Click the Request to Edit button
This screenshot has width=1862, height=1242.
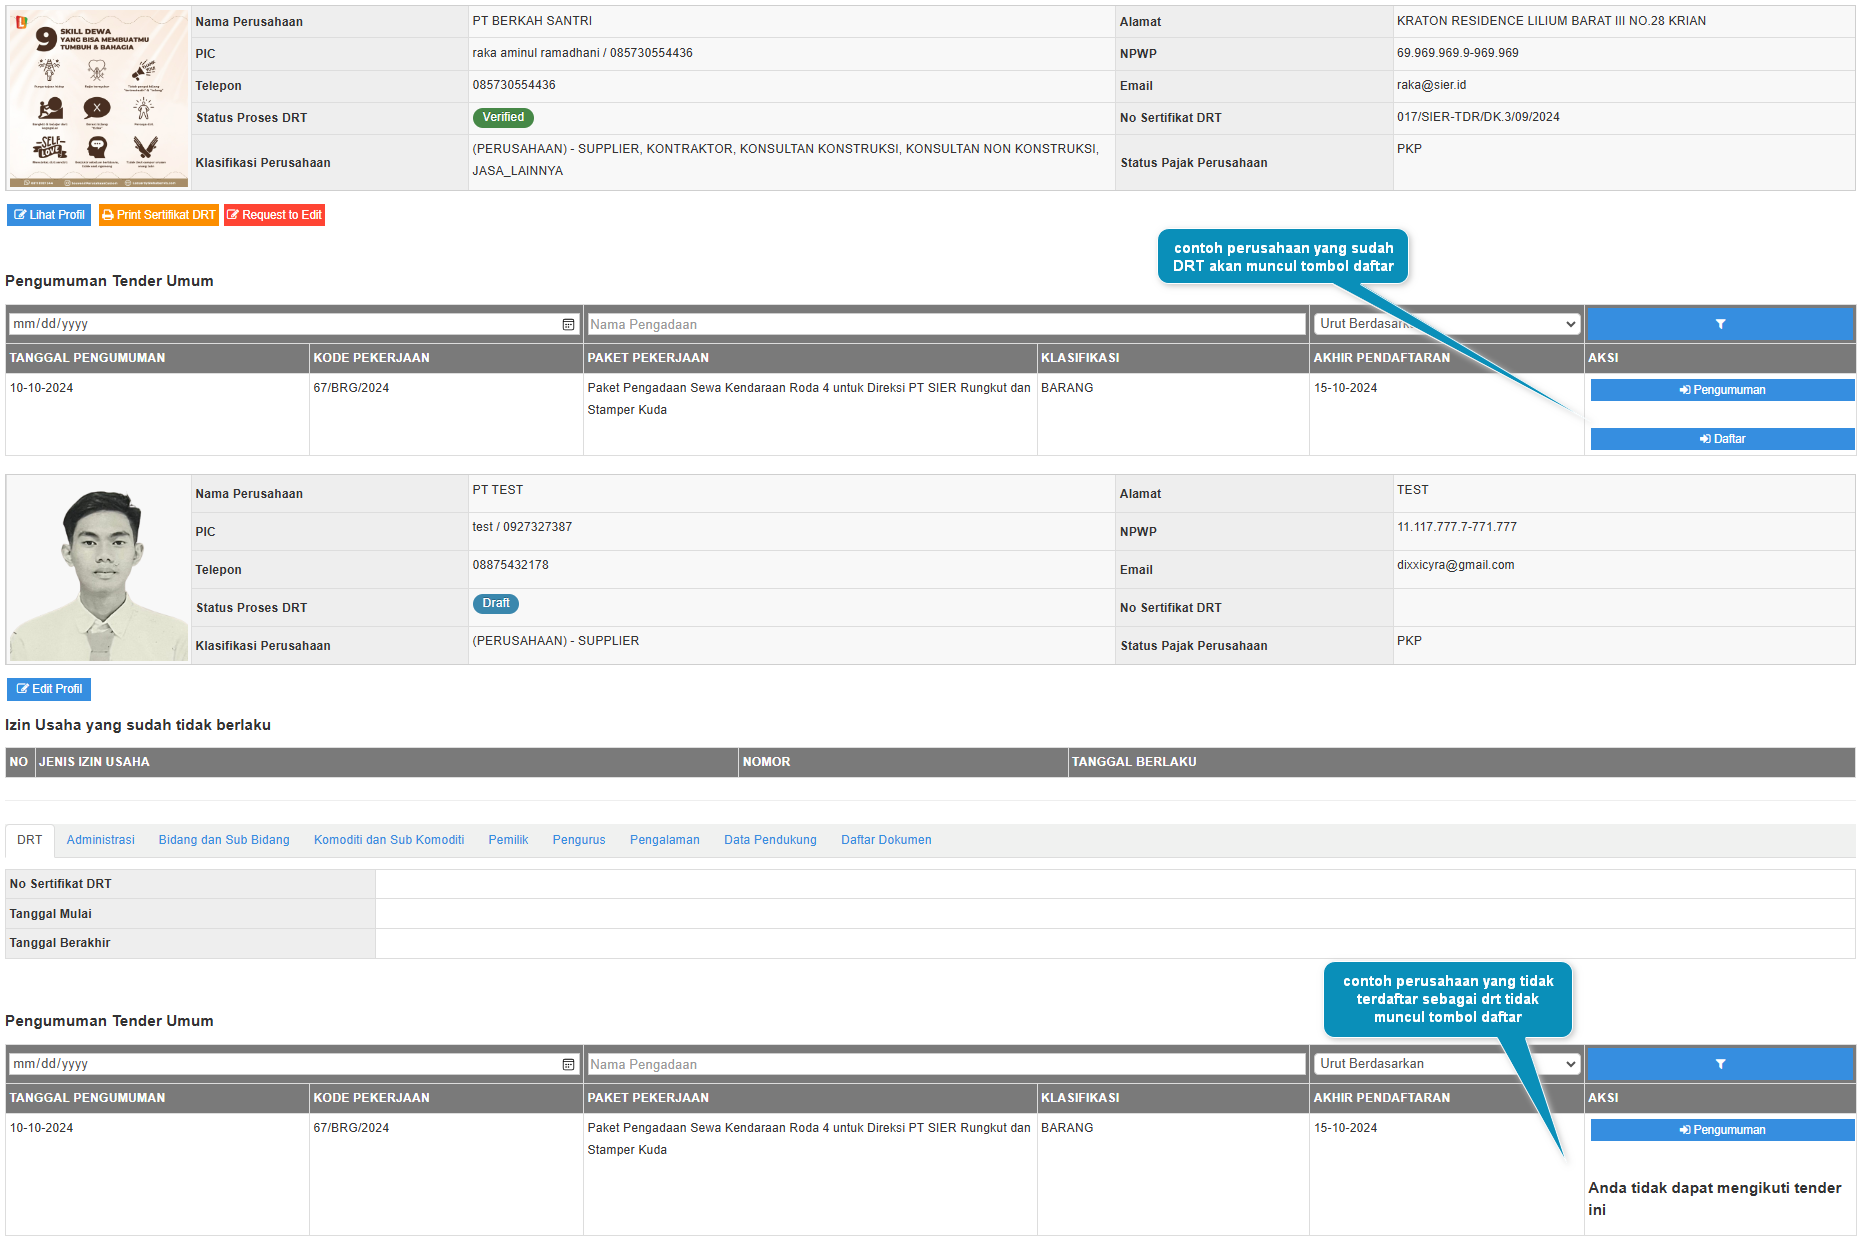(x=274, y=215)
